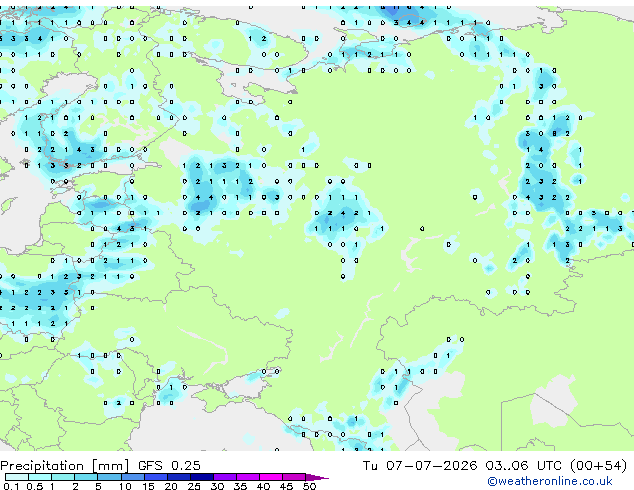This screenshot has width=634, height=490.
Task: Click the 20–25 mm legend color swatch
Action: tap(178, 477)
